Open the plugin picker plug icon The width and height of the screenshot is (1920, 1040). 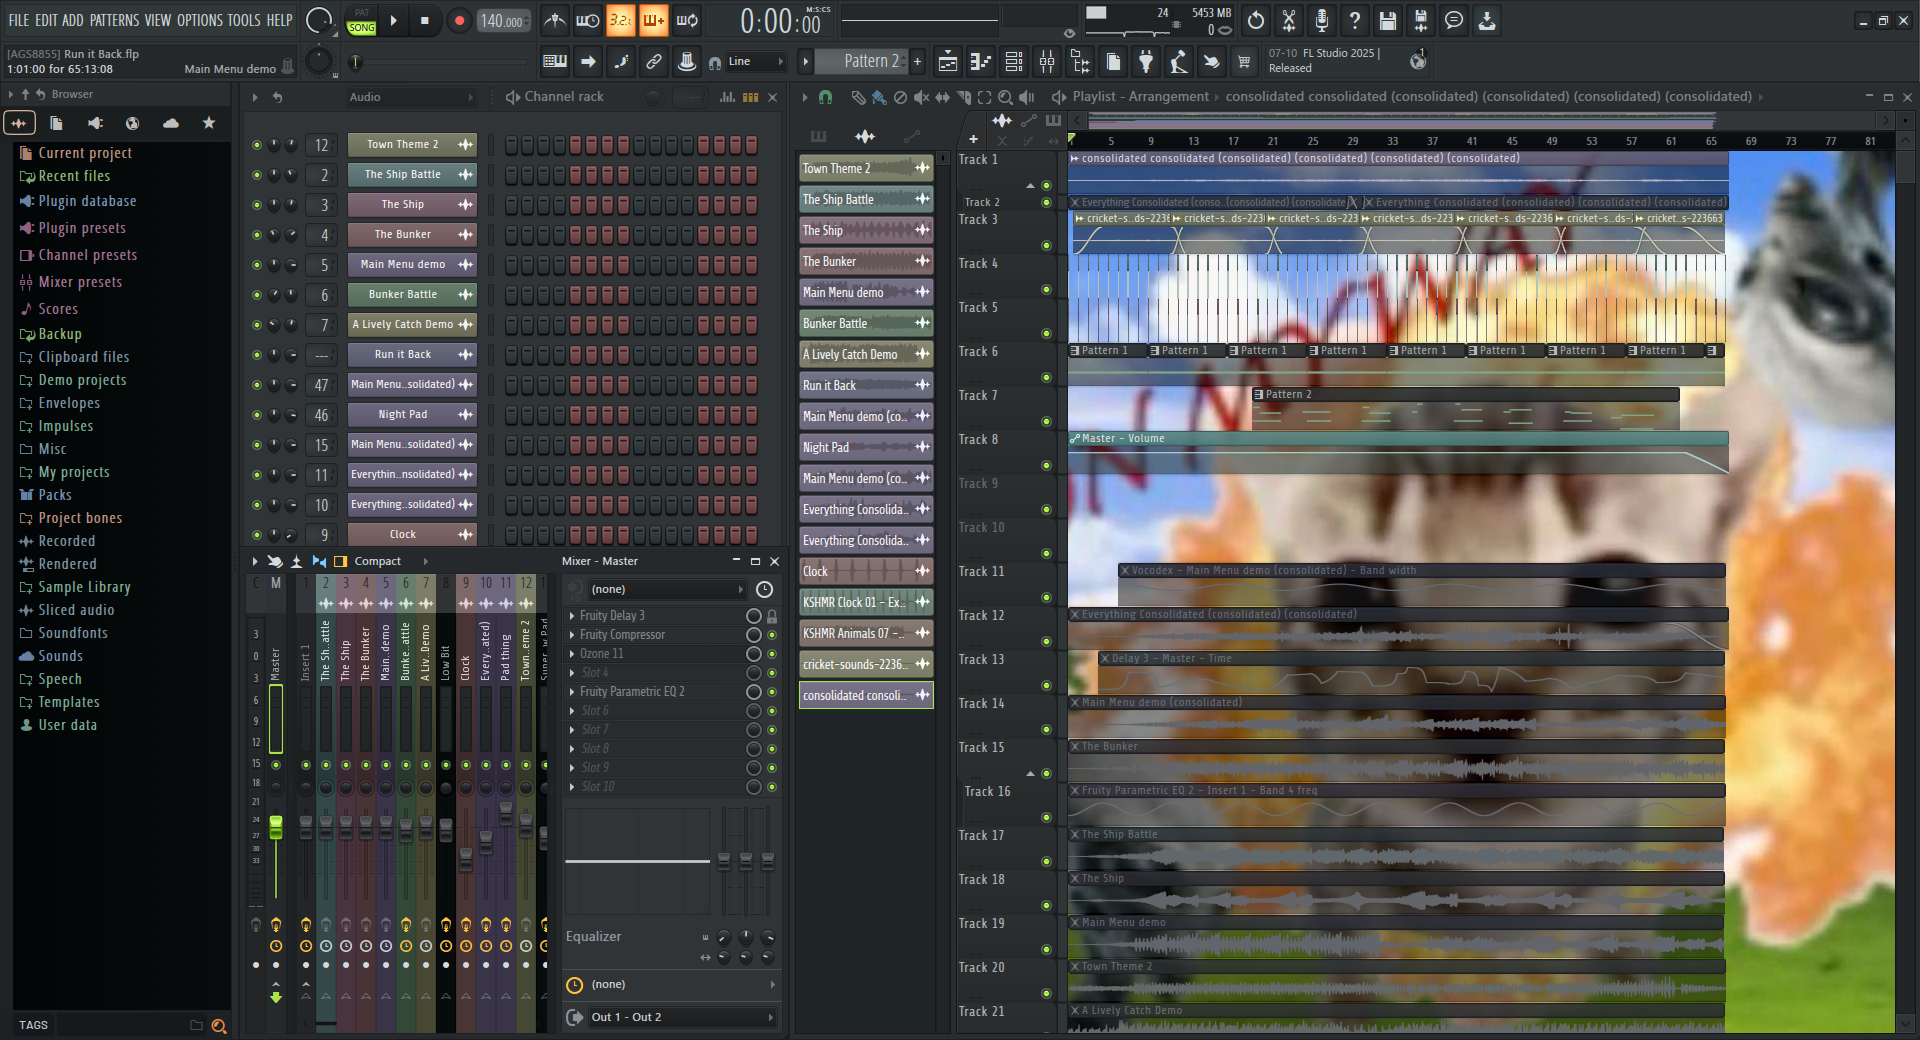click(x=1146, y=62)
